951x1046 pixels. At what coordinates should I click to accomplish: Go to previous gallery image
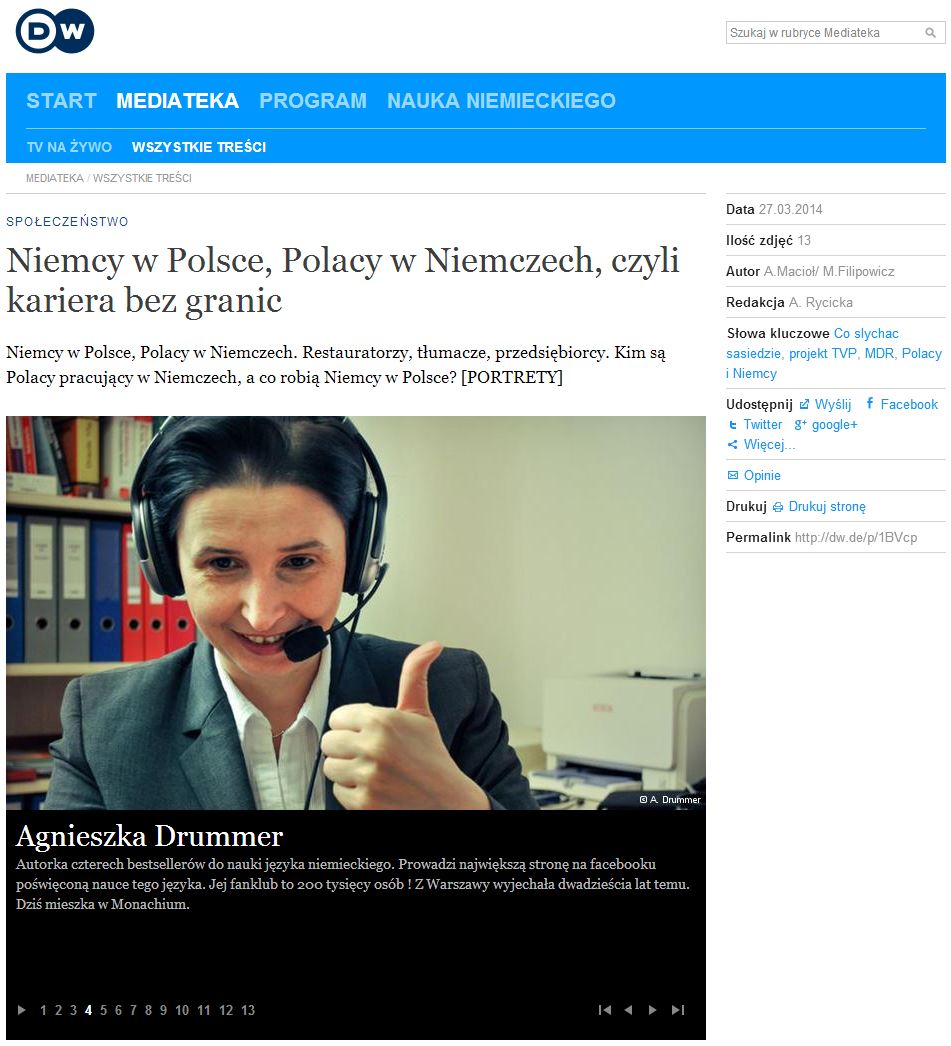click(628, 1010)
